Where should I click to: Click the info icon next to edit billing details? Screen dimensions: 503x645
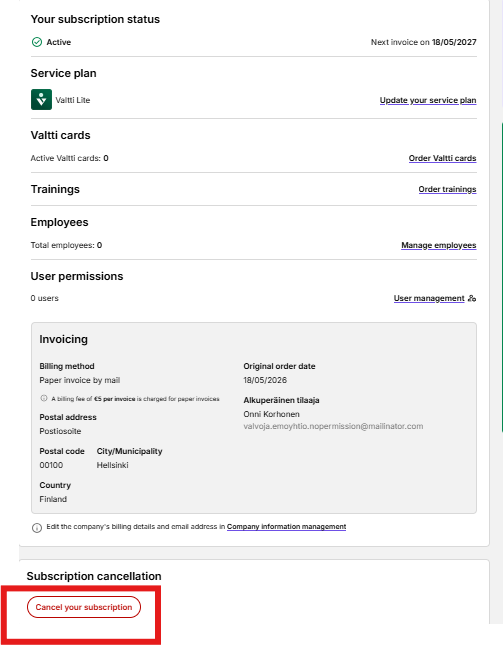tap(37, 528)
